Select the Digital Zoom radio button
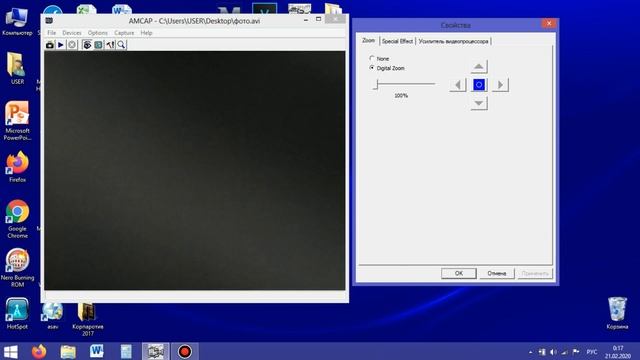This screenshot has width=640, height=360. (372, 68)
